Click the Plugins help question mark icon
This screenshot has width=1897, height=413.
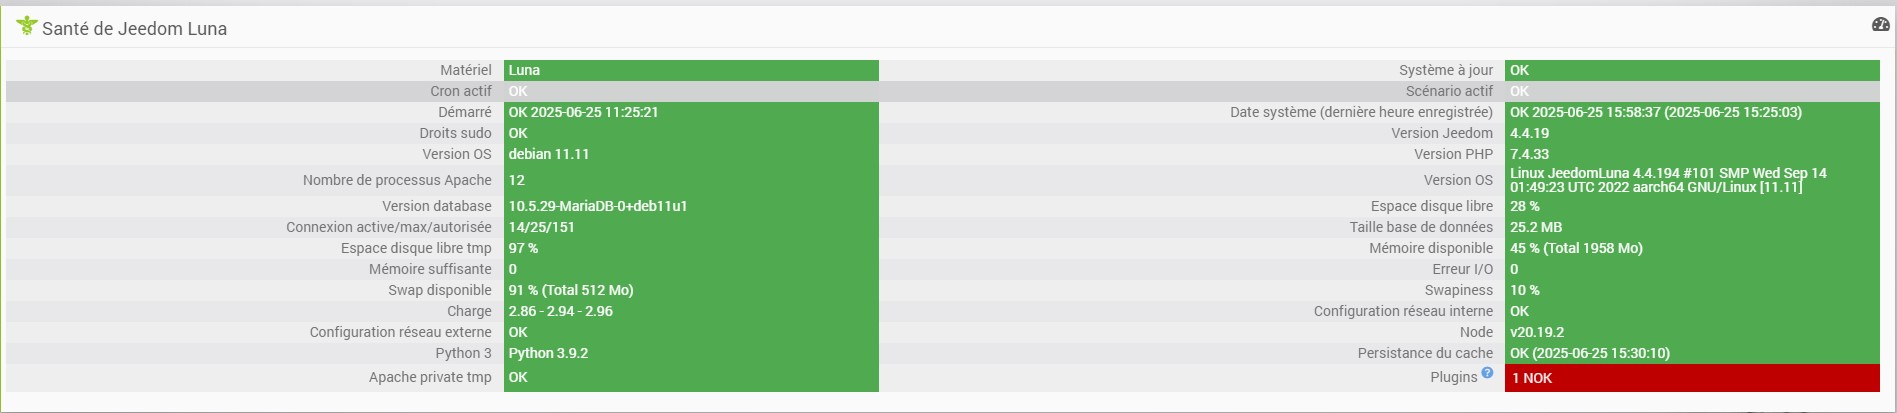coord(1487,373)
